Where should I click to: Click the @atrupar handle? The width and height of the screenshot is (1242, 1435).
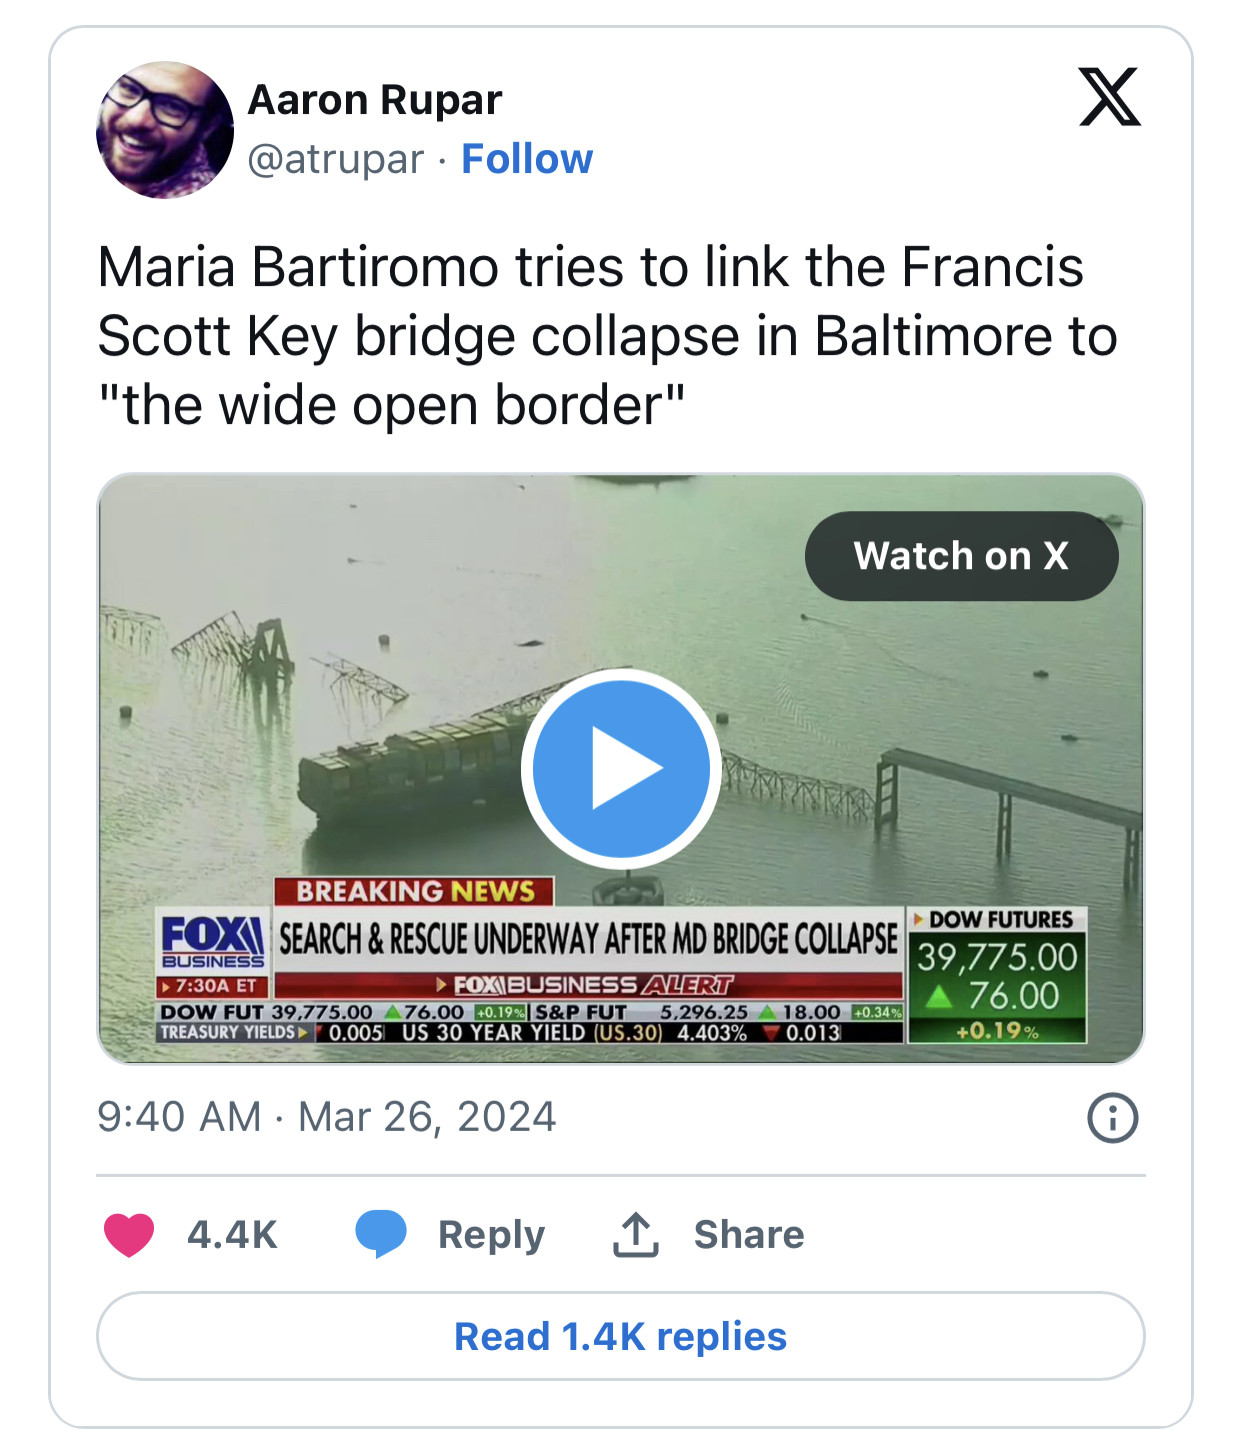click(x=335, y=159)
